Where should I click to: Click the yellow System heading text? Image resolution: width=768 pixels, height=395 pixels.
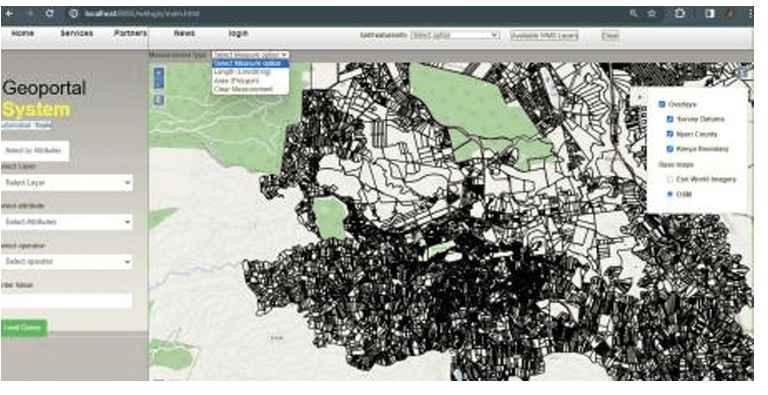[x=36, y=110]
